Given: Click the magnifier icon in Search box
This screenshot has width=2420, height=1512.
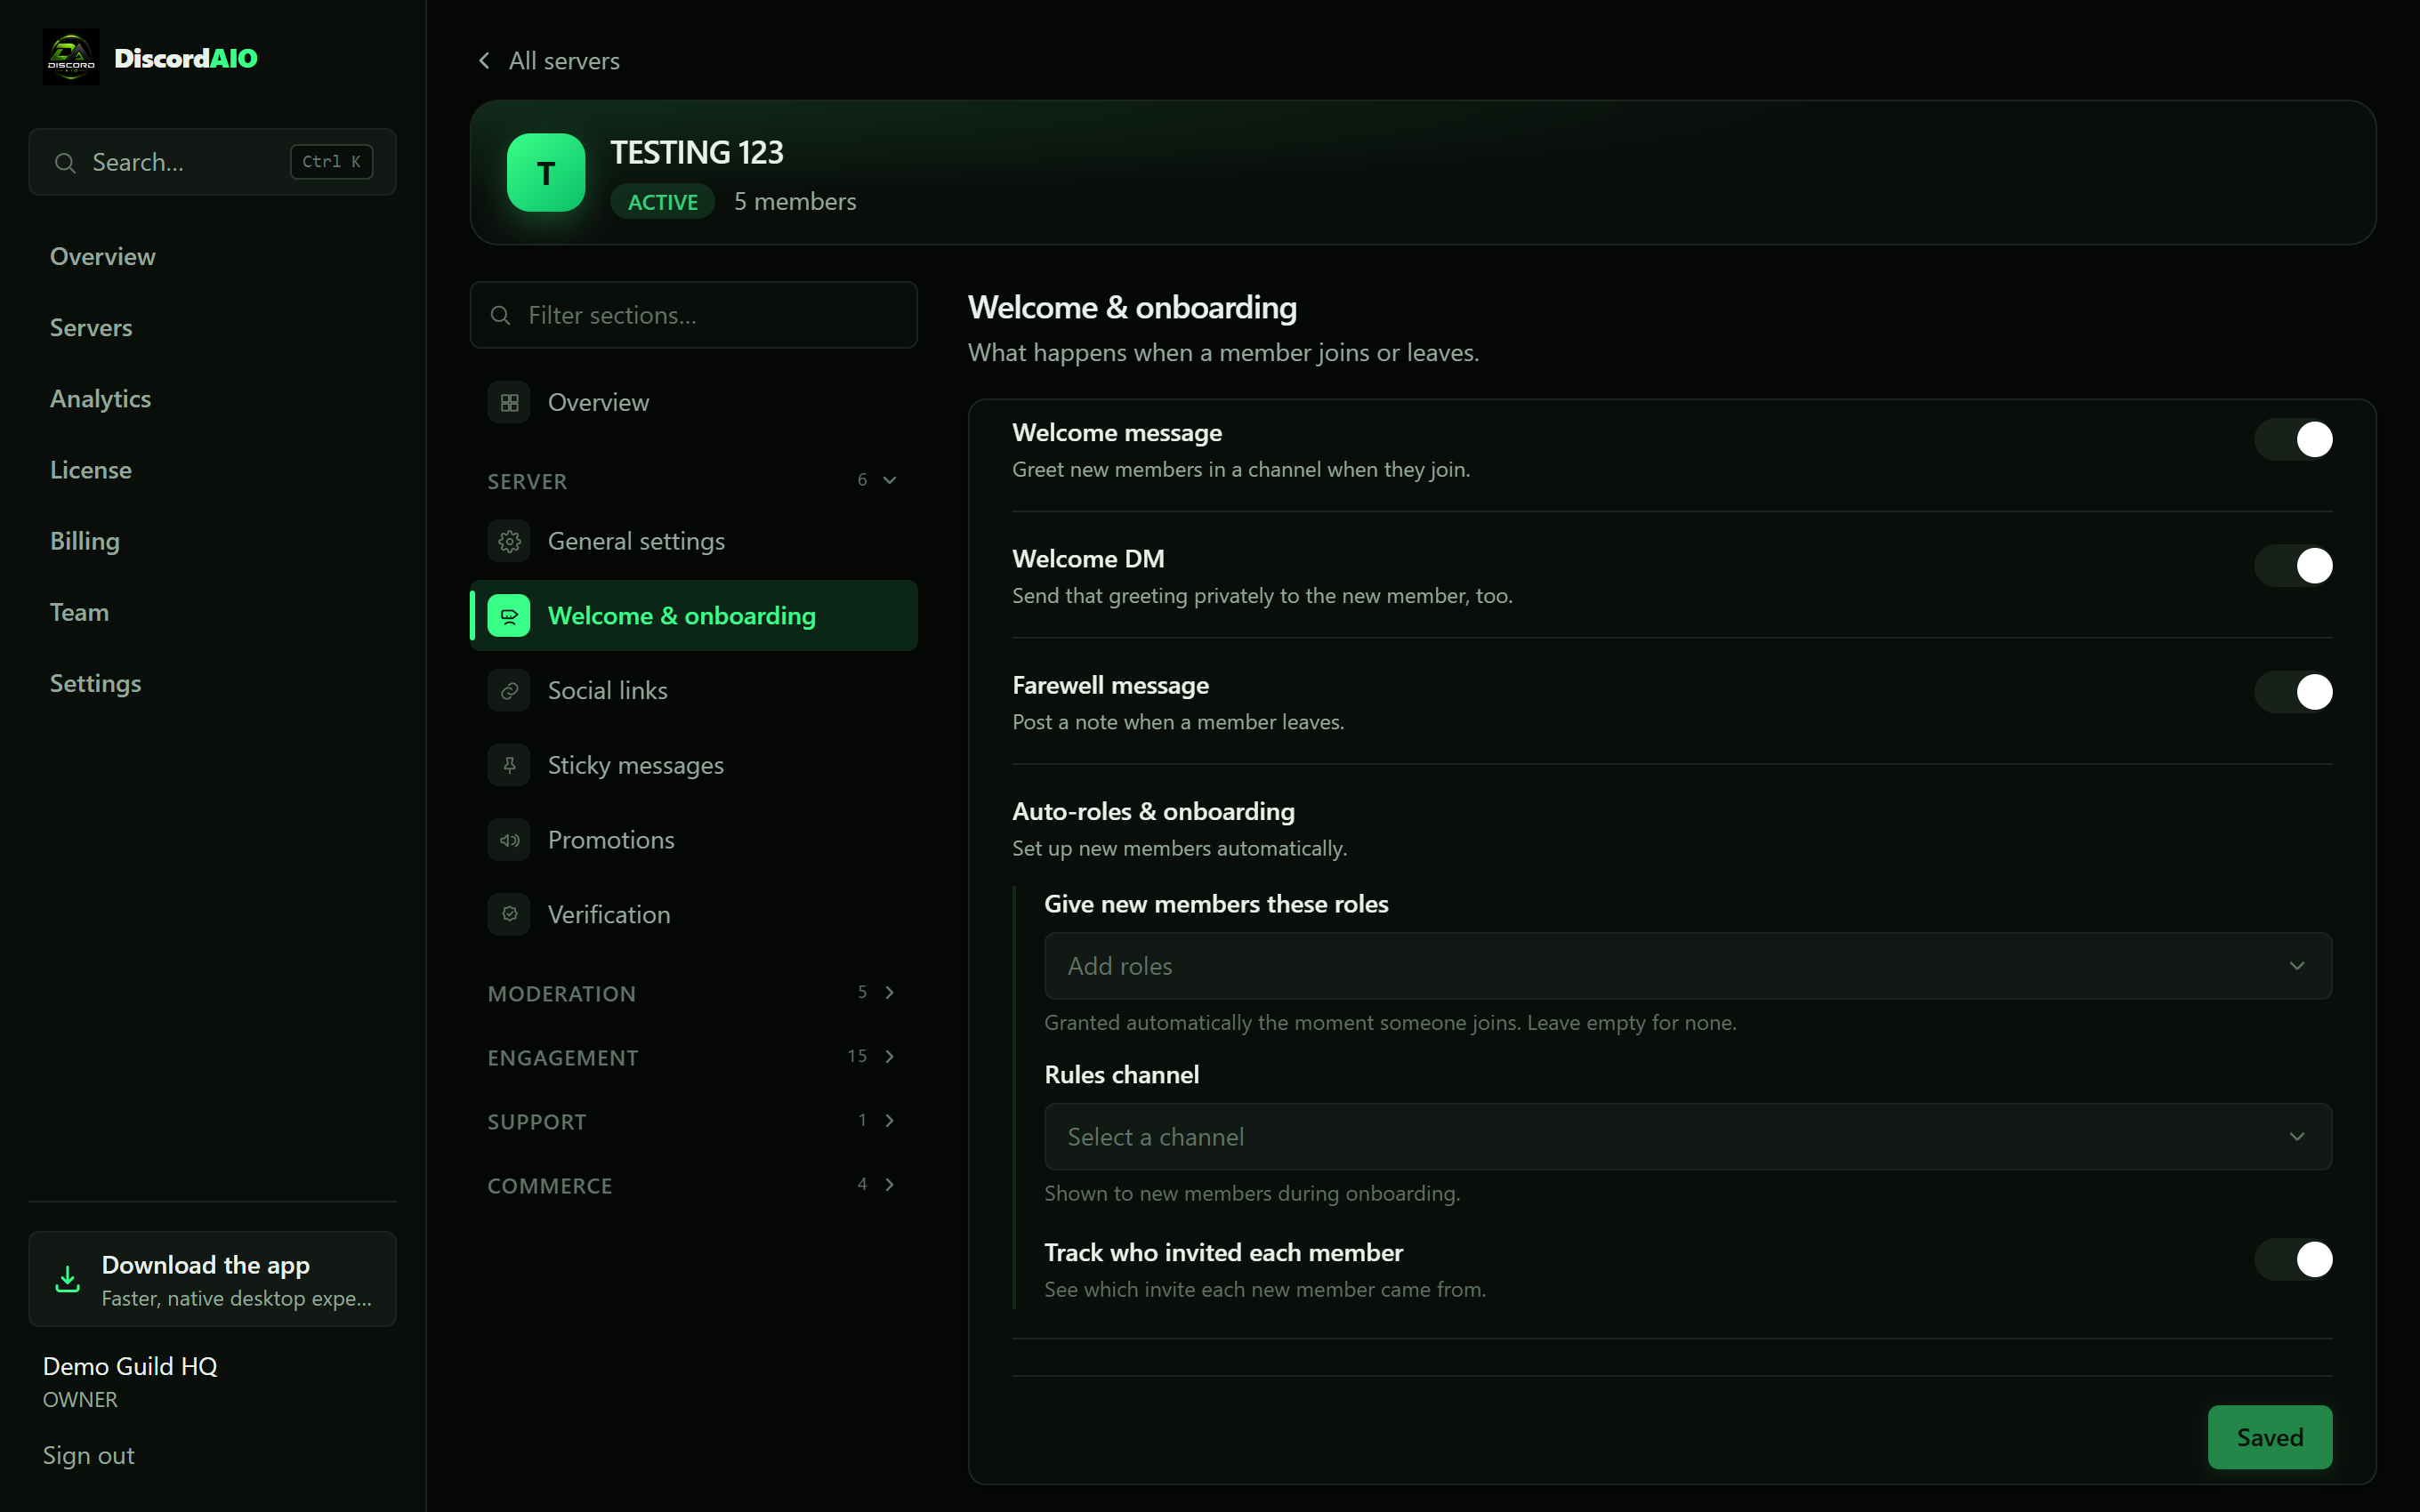Looking at the screenshot, I should click(65, 162).
